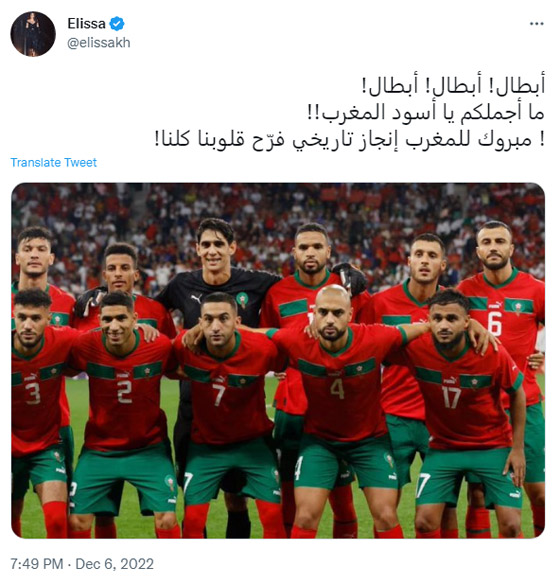The image size is (560, 585).
Task: Open Elissa's round profile avatar
Action: (33, 34)
